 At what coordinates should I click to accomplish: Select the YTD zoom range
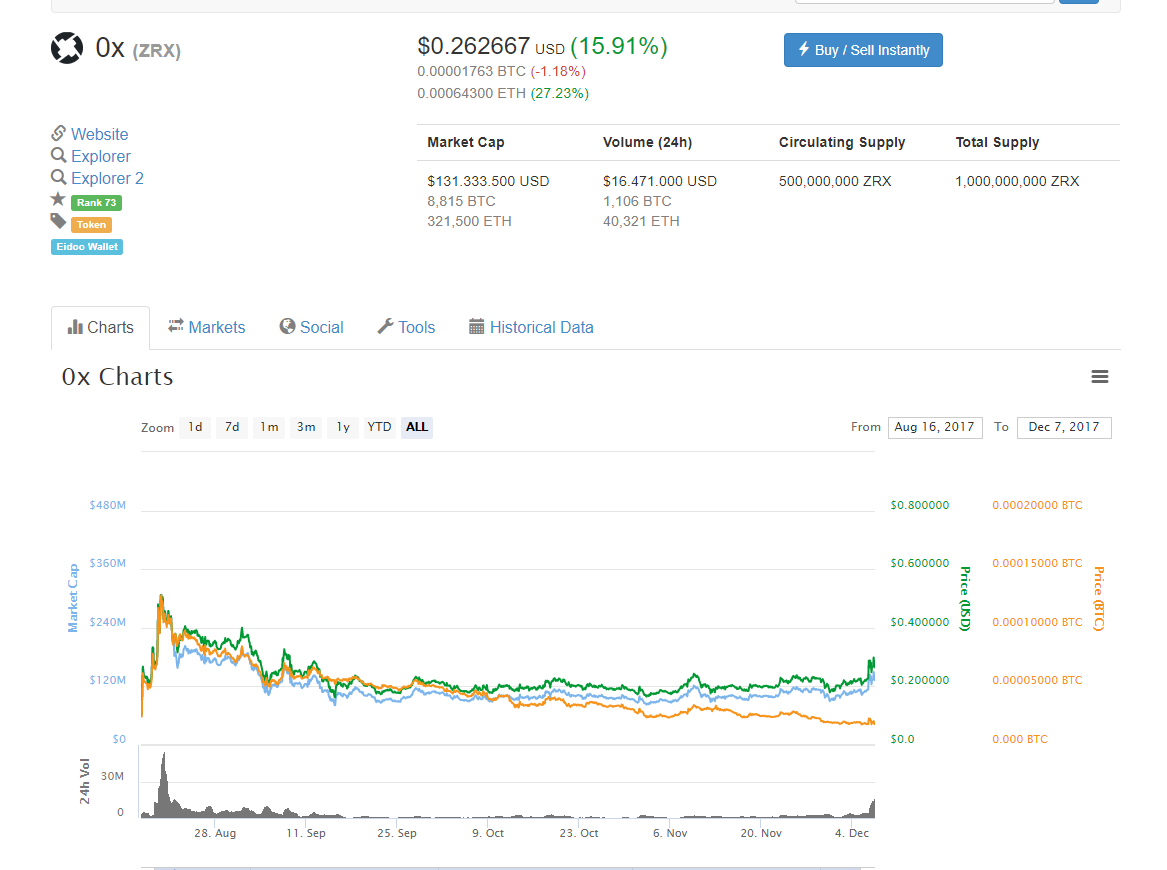coord(379,427)
